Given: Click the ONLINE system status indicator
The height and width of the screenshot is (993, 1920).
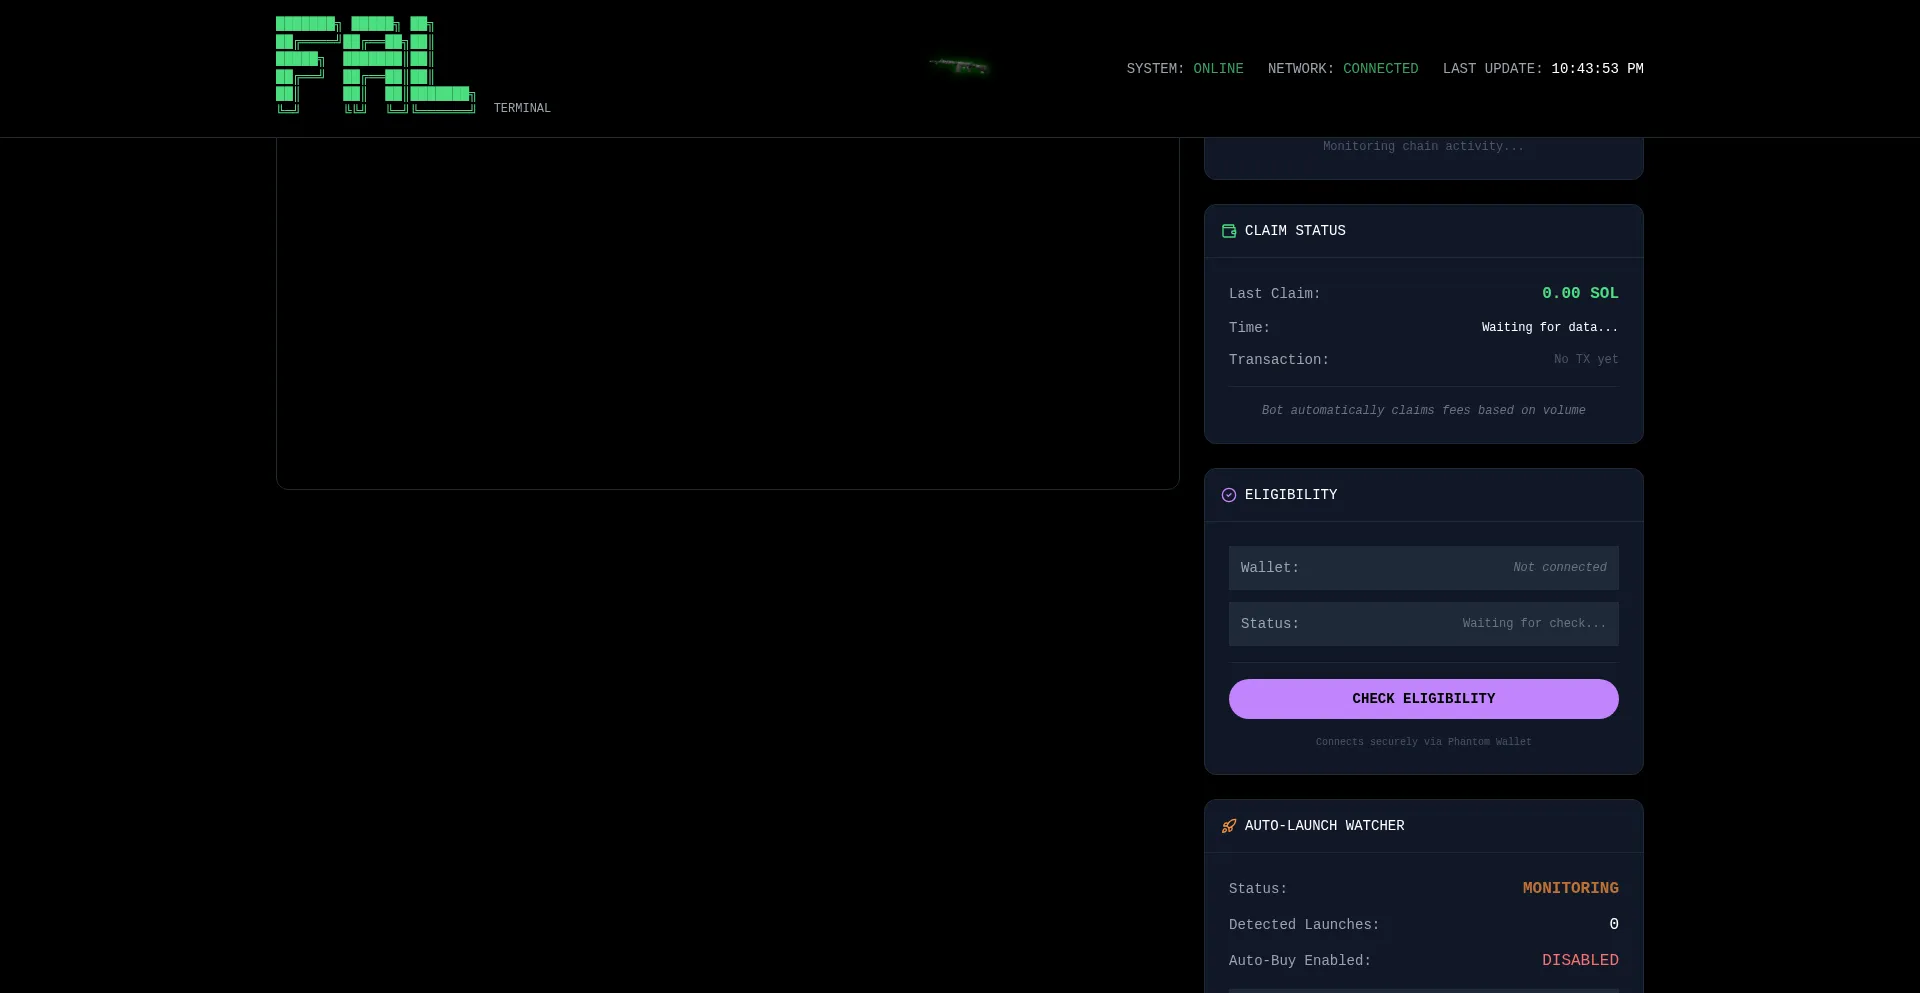Looking at the screenshot, I should click(x=1218, y=69).
